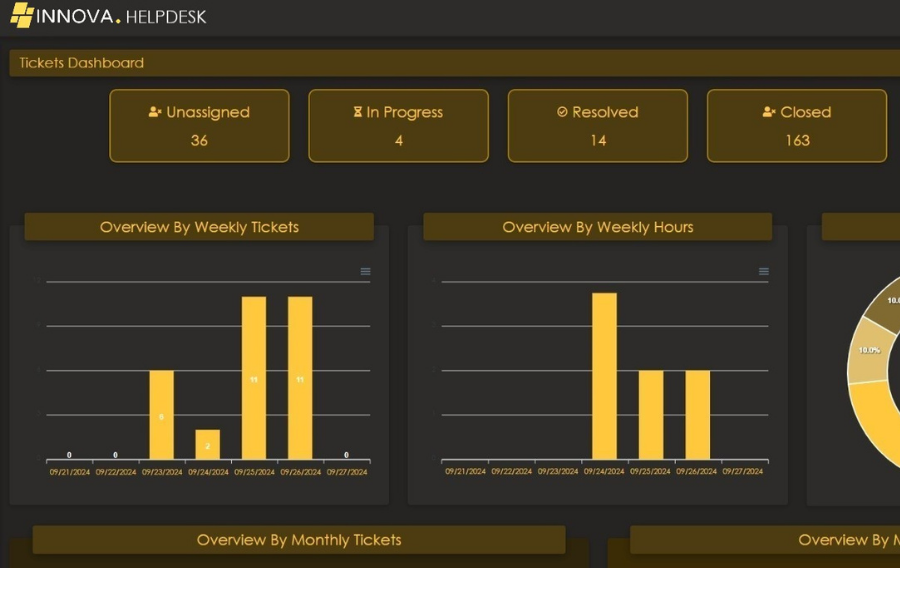This screenshot has width=900, height=600.
Task: Select the 09/23/2024 bar in Weekly Tickets
Action: pyautogui.click(x=161, y=415)
